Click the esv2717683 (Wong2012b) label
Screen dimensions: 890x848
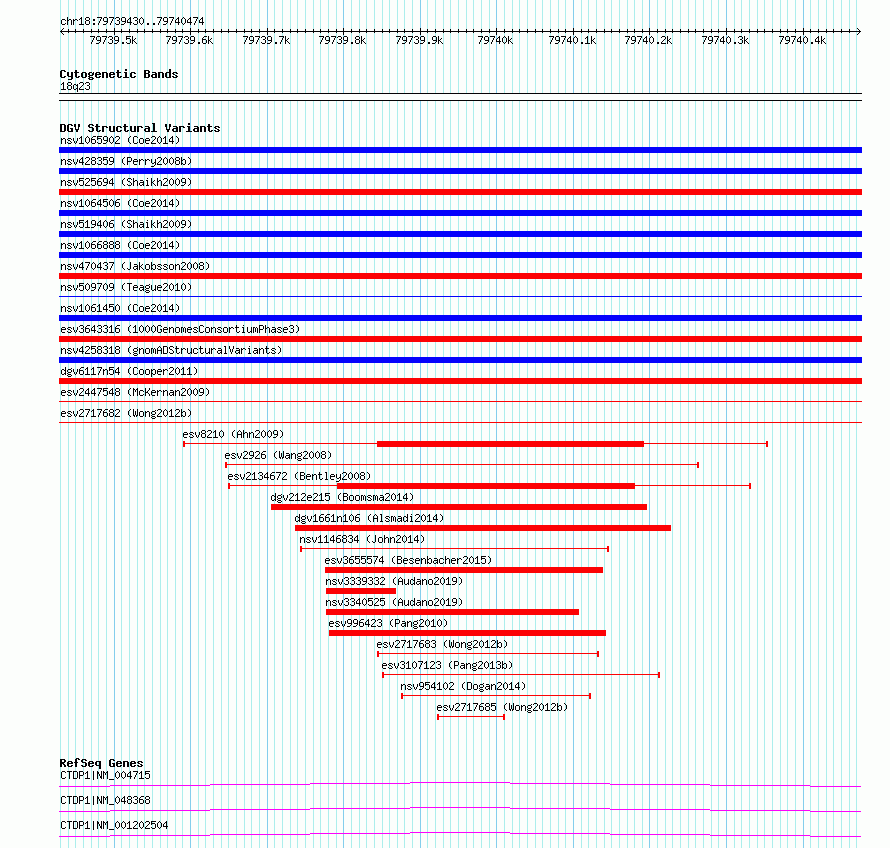(442, 644)
